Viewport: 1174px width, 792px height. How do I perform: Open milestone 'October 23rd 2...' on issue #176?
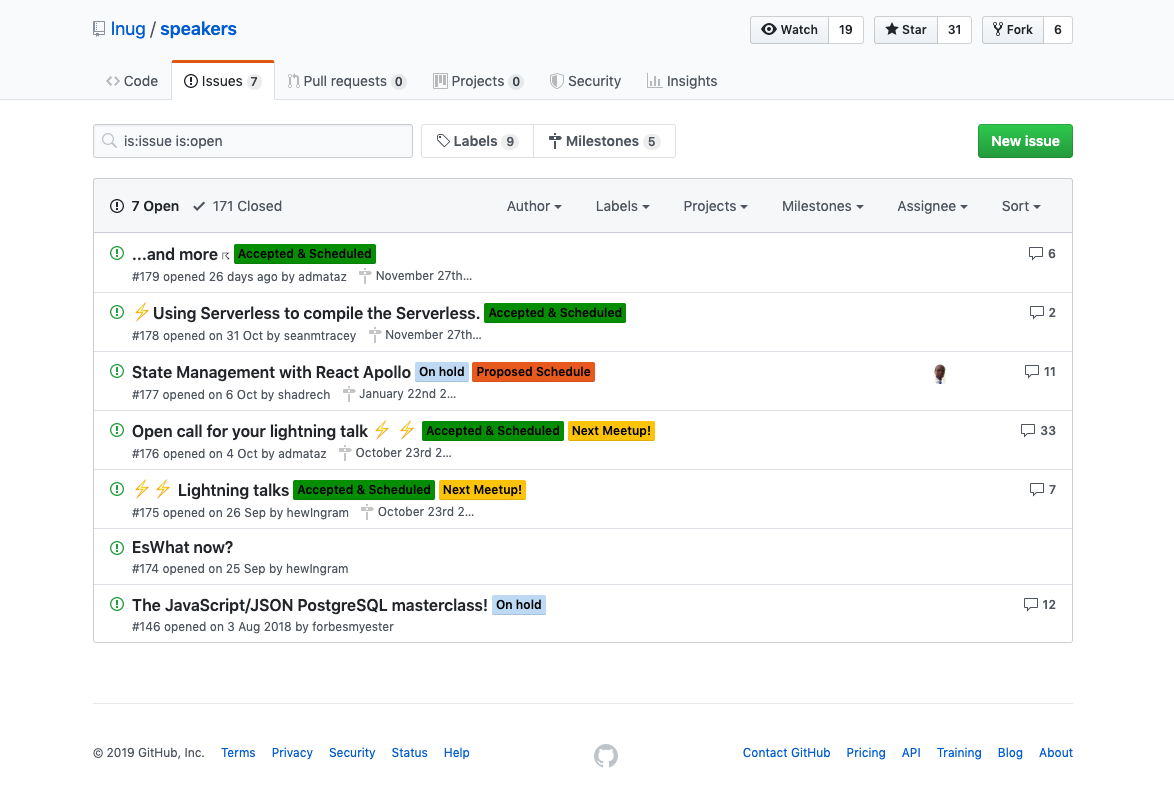(395, 454)
